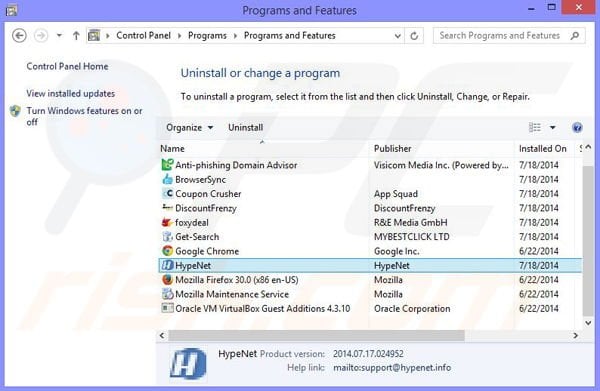
Task: Select the Coupon Crusher row name
Action: [208, 194]
